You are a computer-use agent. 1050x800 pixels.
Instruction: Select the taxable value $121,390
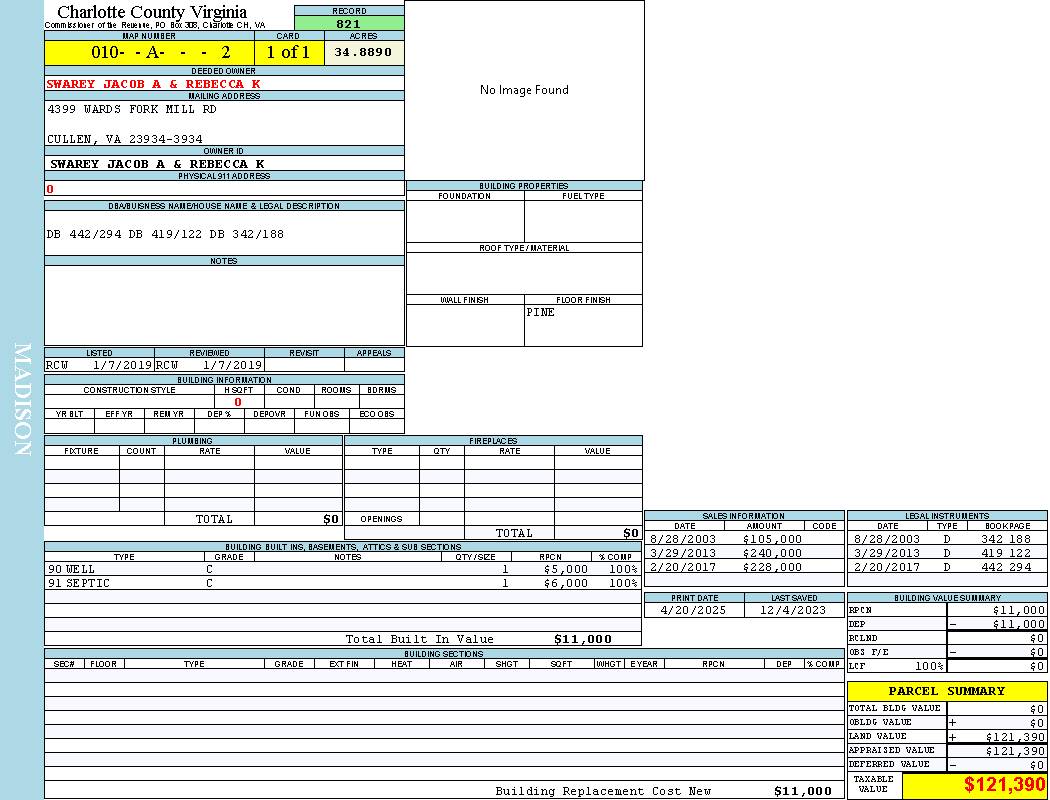tap(1004, 786)
